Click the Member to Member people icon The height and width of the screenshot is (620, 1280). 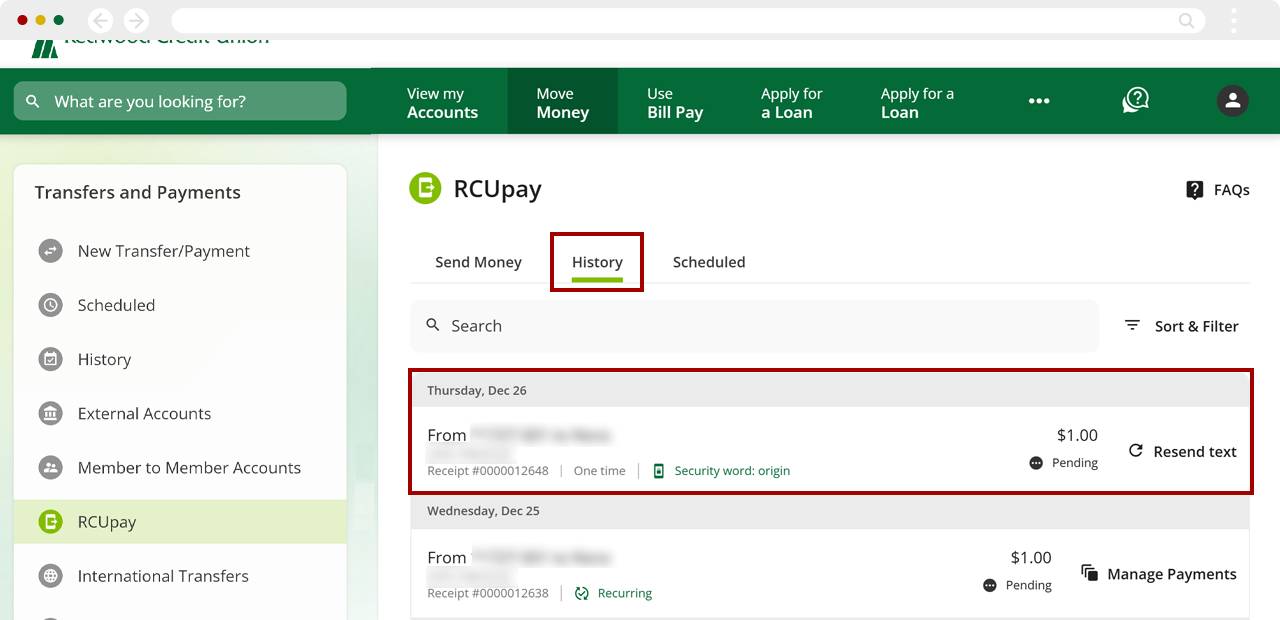click(x=51, y=467)
